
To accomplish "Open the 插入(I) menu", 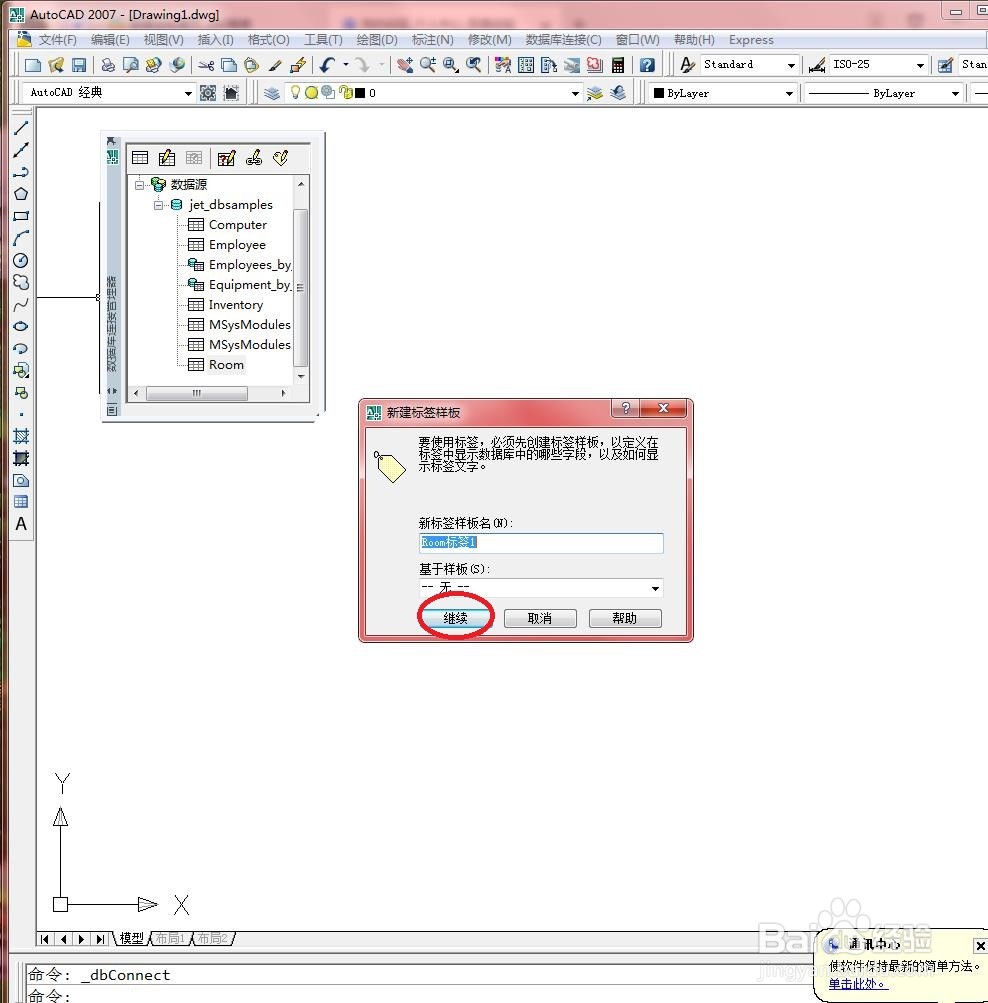I will pyautogui.click(x=215, y=40).
